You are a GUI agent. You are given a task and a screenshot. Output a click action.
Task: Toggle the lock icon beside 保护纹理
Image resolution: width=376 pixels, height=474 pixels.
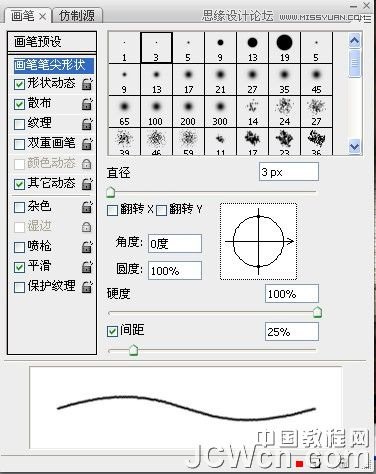point(87,287)
